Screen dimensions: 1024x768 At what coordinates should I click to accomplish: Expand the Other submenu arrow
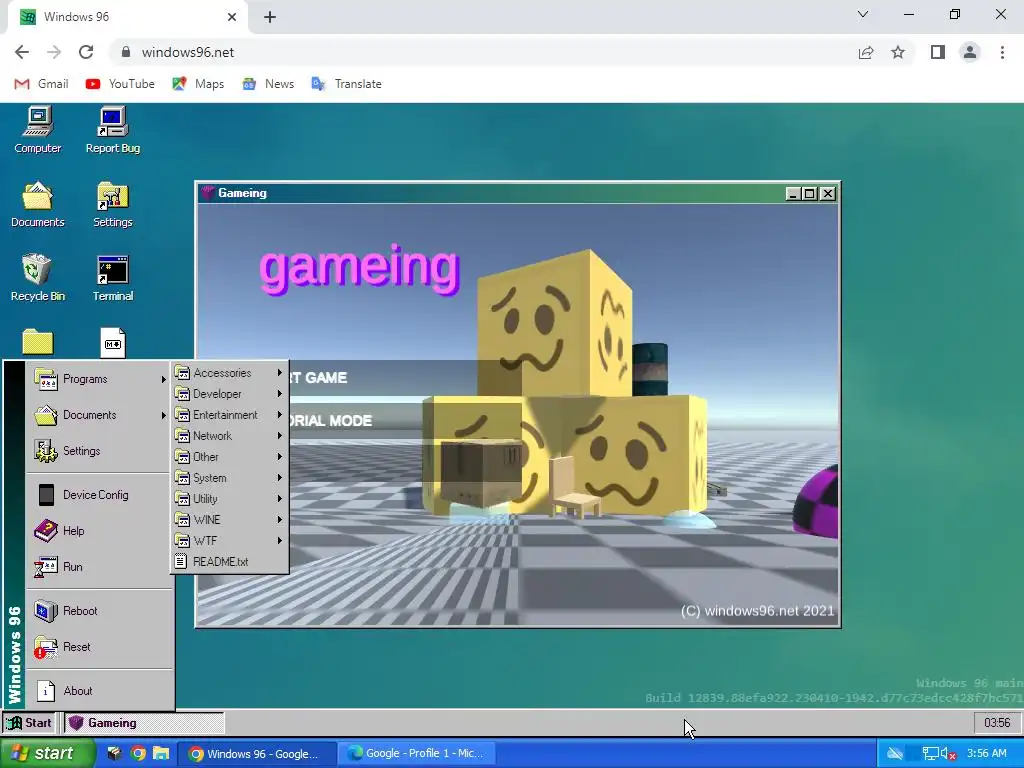(280, 456)
